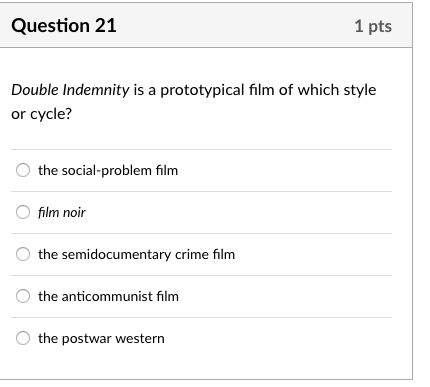Tick the postwar western radio button
Screen dimensions: 430x387
pos(23,338)
